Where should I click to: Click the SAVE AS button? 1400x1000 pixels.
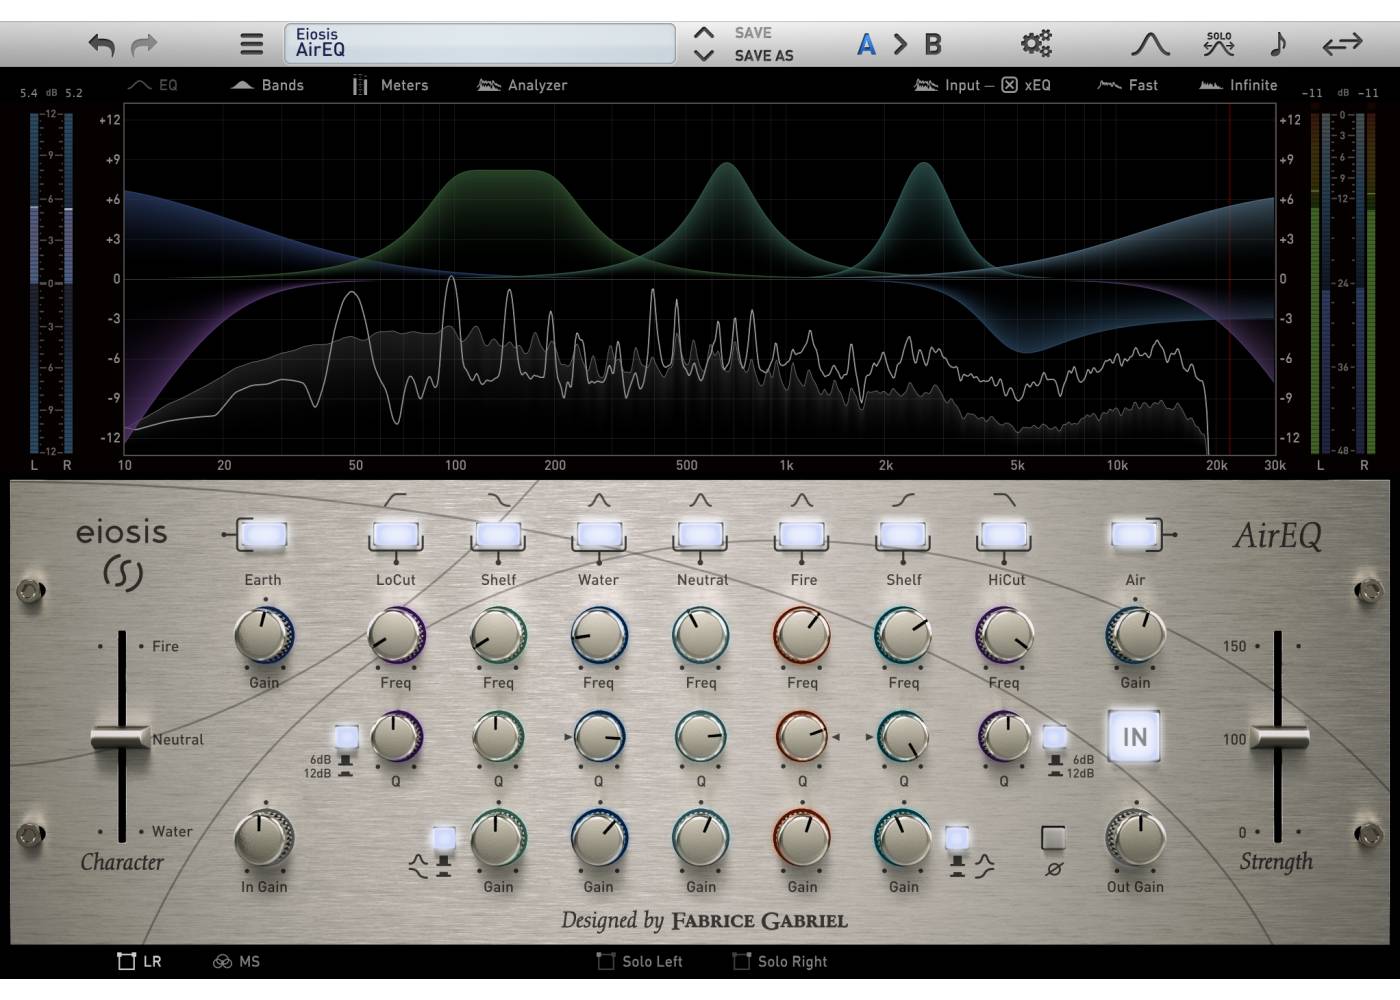click(764, 56)
